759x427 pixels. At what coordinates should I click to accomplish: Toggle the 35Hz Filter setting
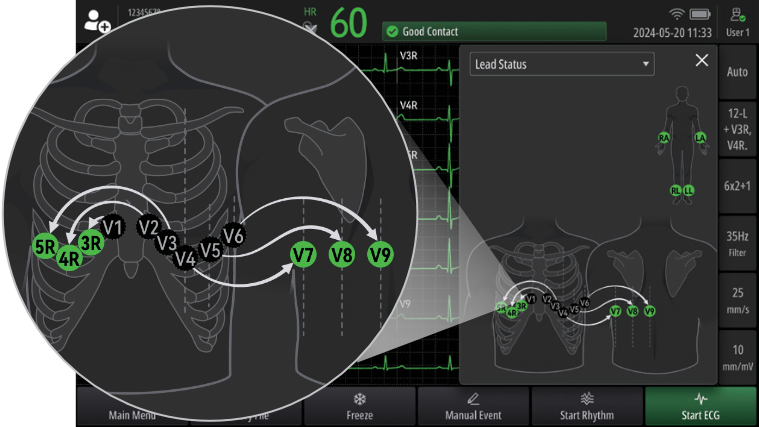point(737,243)
